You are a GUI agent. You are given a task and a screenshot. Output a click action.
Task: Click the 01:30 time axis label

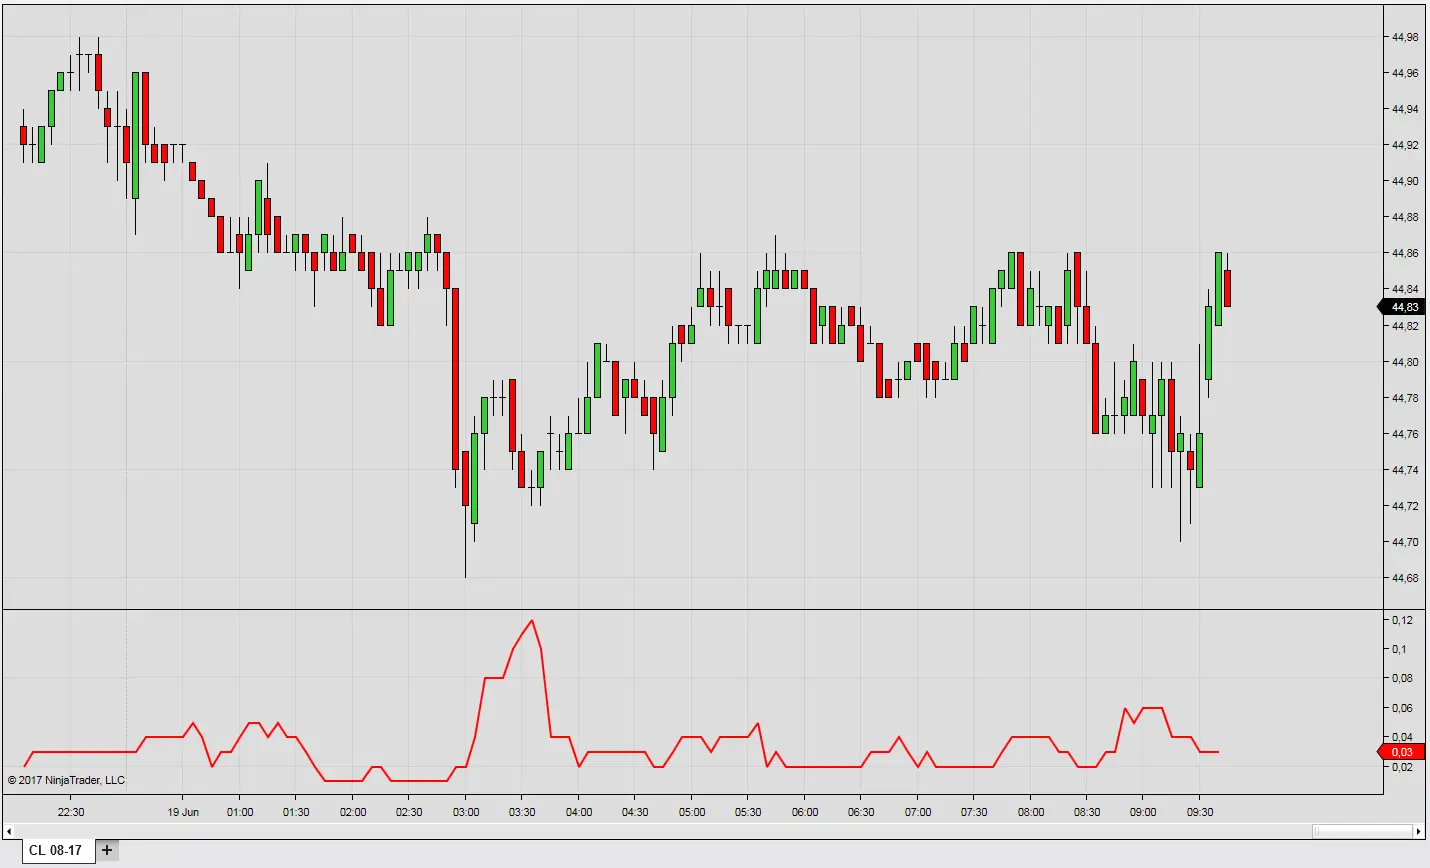pyautogui.click(x=296, y=812)
